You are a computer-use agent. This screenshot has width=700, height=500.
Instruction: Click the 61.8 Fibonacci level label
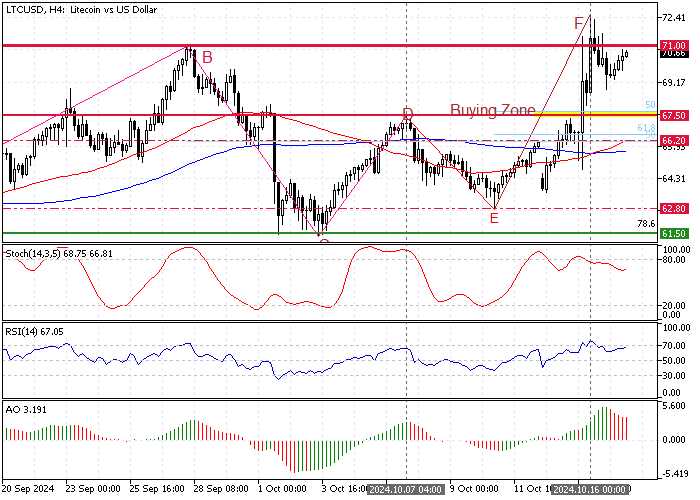tap(646, 128)
